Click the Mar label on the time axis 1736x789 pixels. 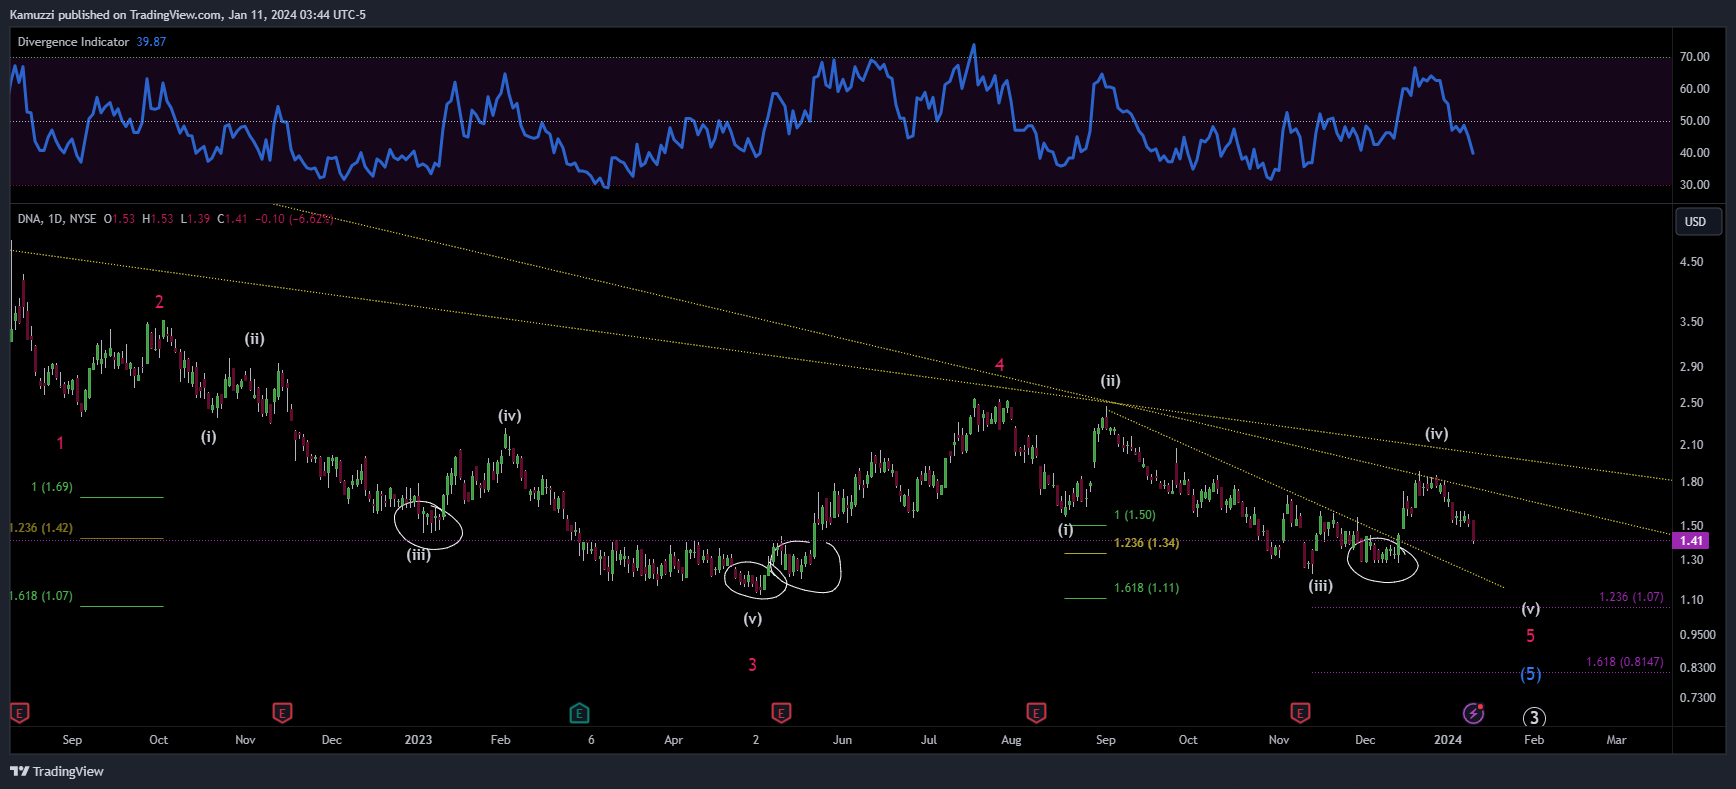[1616, 740]
